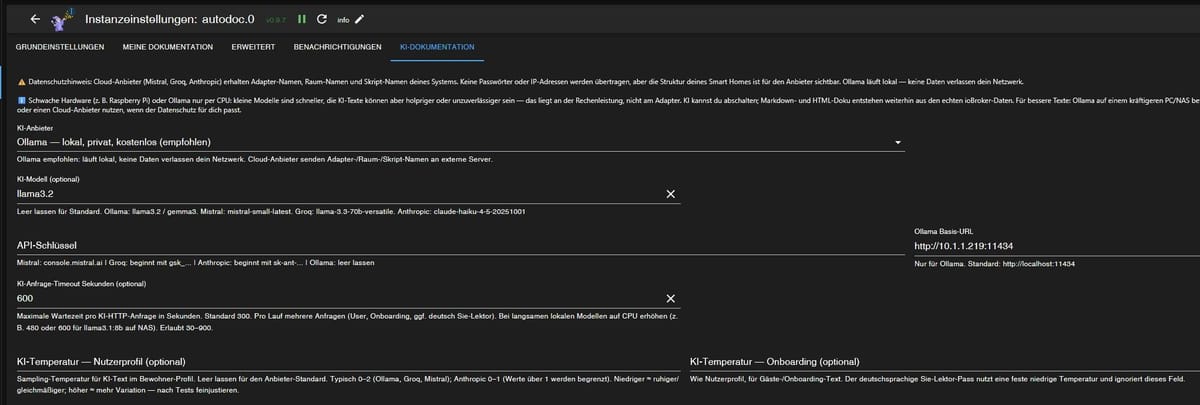Clear the KI-Anfrage-Timeout value with X
Image resolution: width=1200 pixels, height=405 pixels.
(670, 298)
